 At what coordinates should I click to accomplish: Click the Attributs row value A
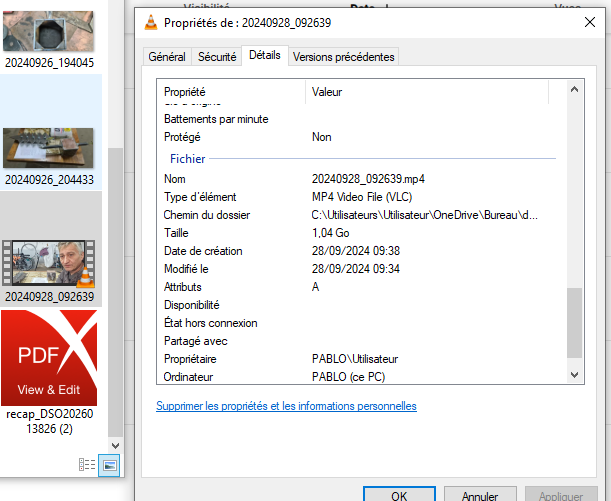[x=315, y=287]
